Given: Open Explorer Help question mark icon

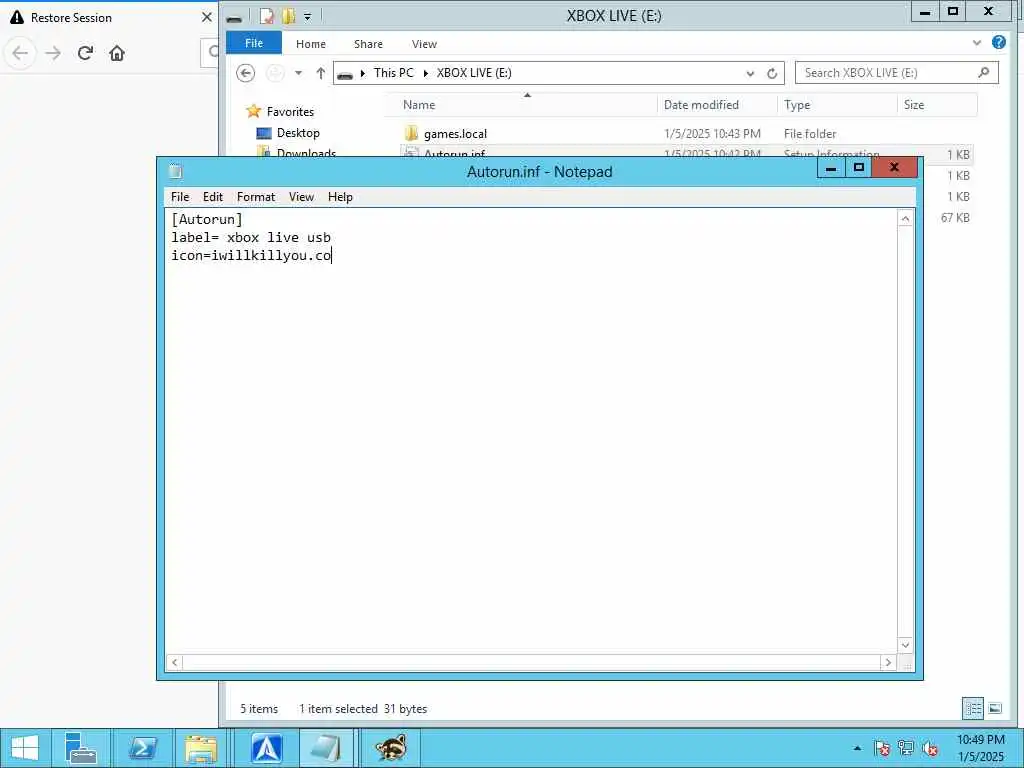Looking at the screenshot, I should click(999, 42).
